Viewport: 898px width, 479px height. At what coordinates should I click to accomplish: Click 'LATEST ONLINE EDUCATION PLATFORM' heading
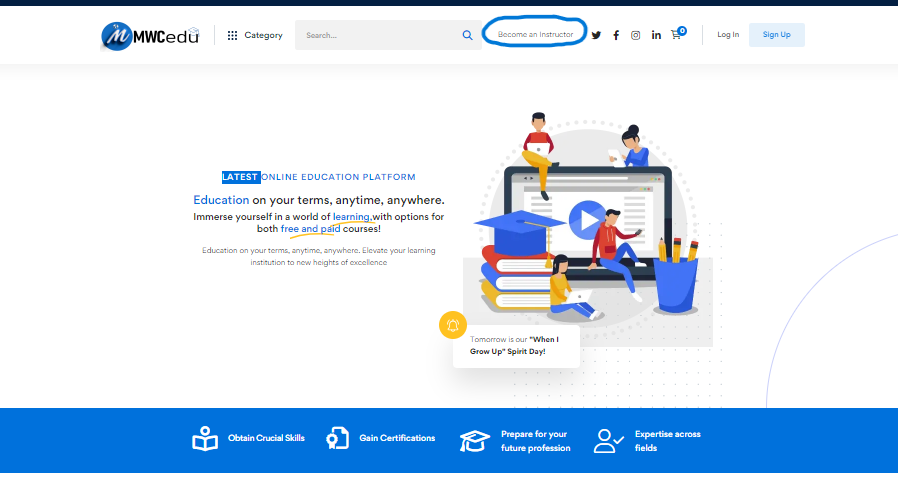318,177
